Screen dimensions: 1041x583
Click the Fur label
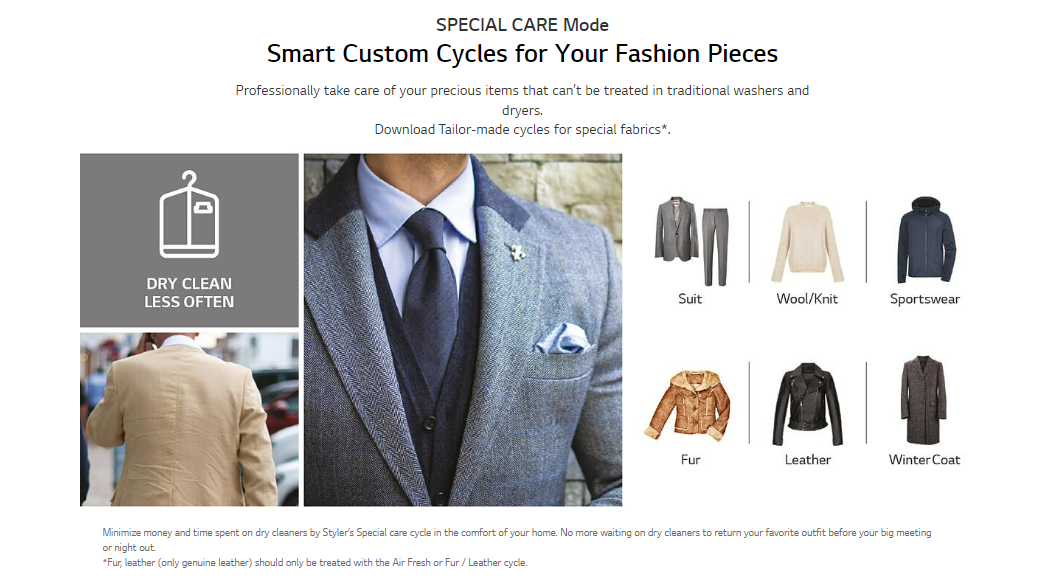pos(690,460)
